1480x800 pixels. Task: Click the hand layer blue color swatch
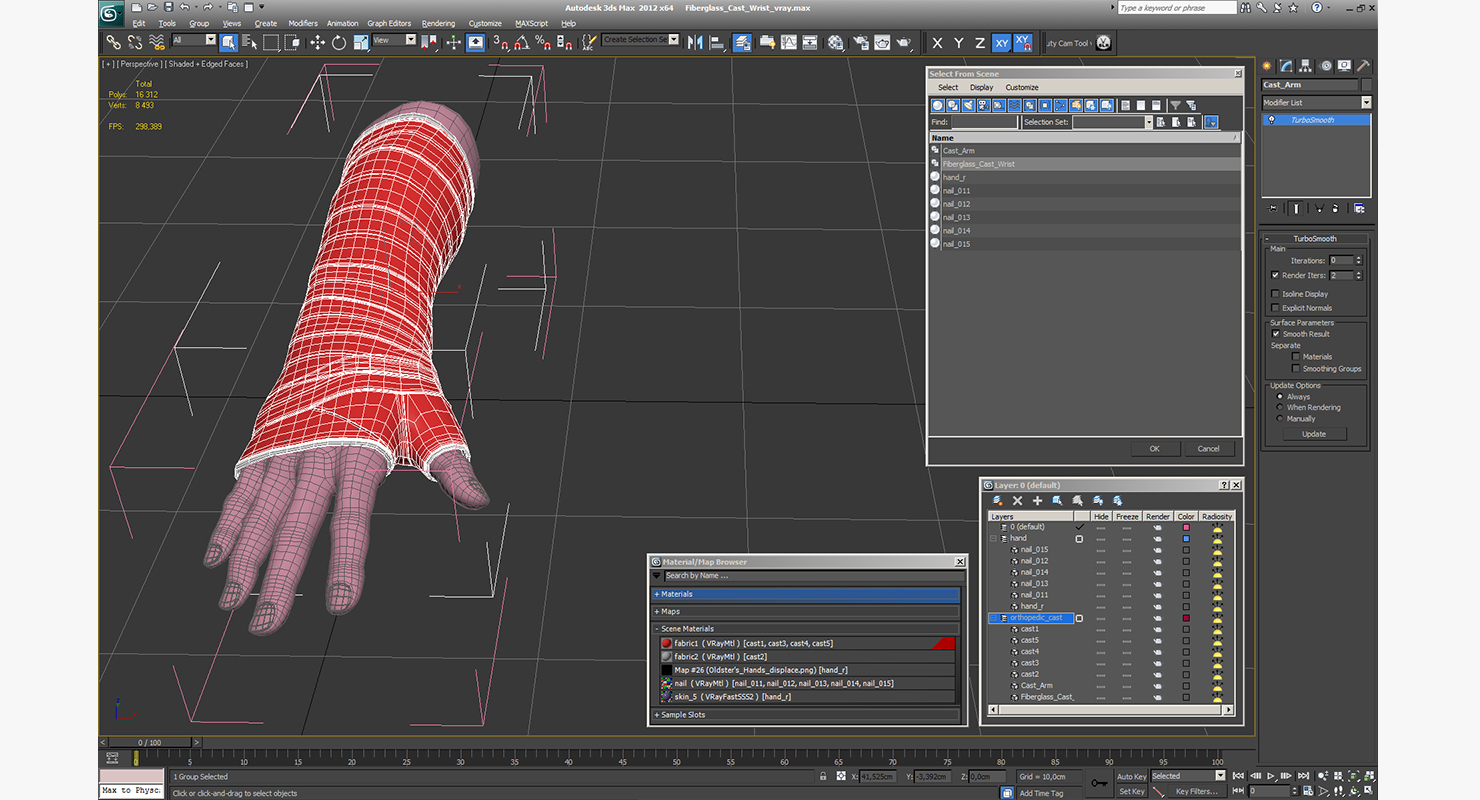click(1186, 538)
